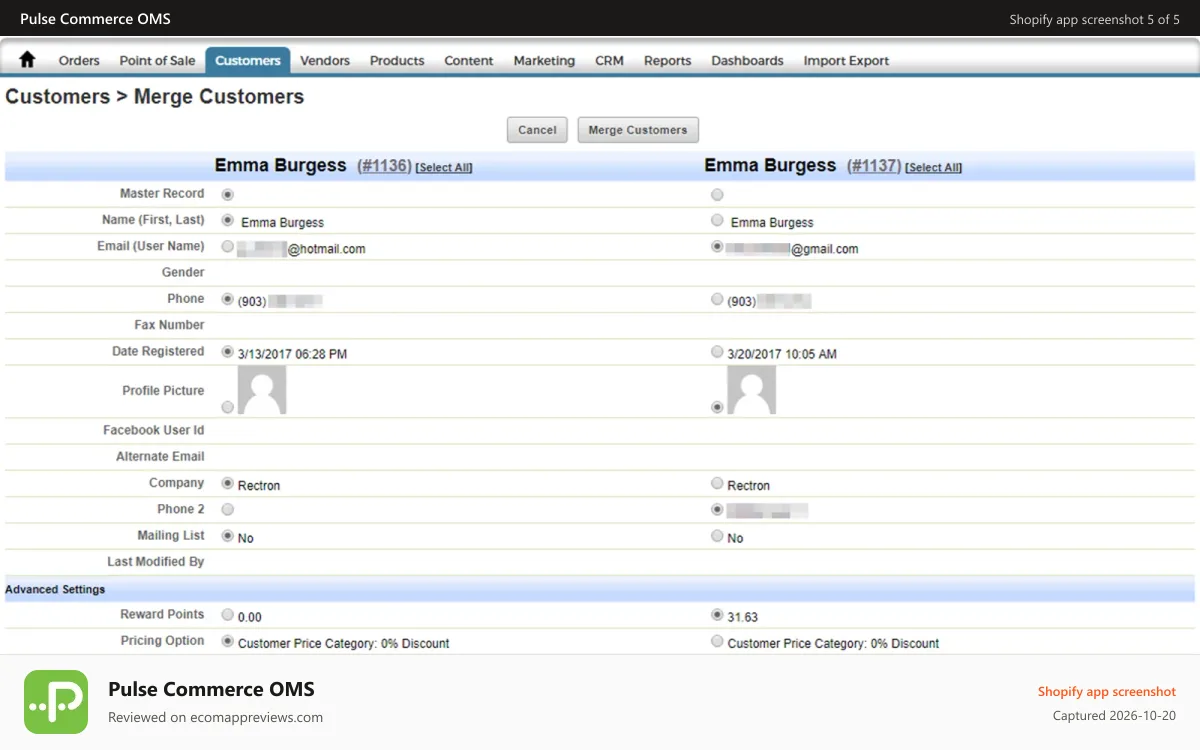The width and height of the screenshot is (1200, 750).
Task: Select the Customers tab
Action: [x=248, y=61]
